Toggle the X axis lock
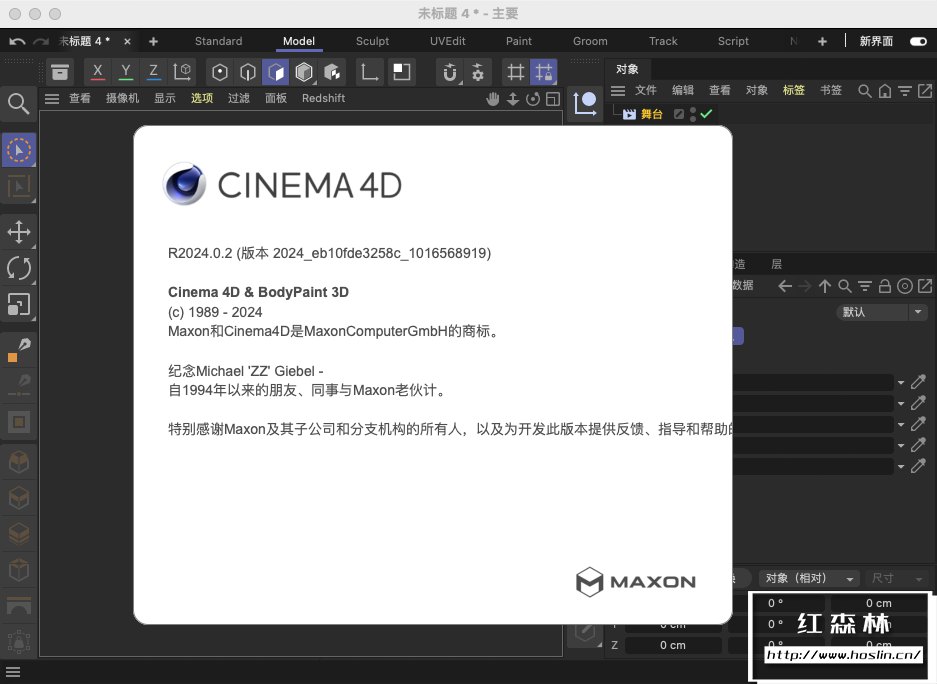Screen dimensions: 937x684 tap(98, 72)
